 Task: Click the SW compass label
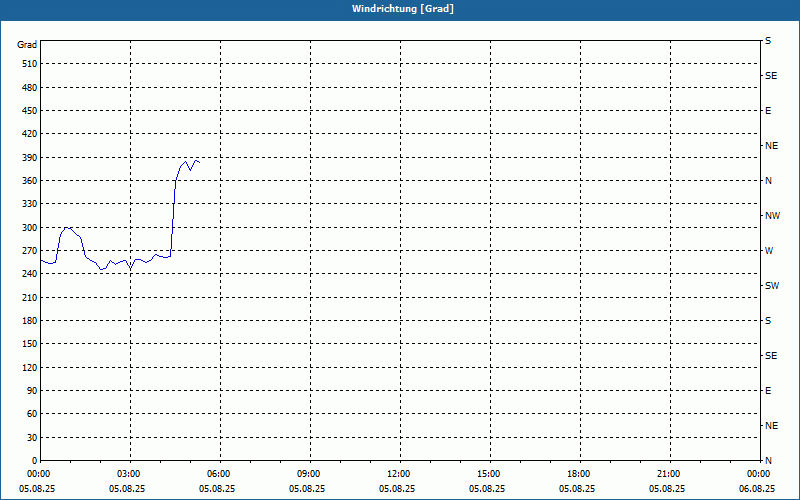click(772, 286)
